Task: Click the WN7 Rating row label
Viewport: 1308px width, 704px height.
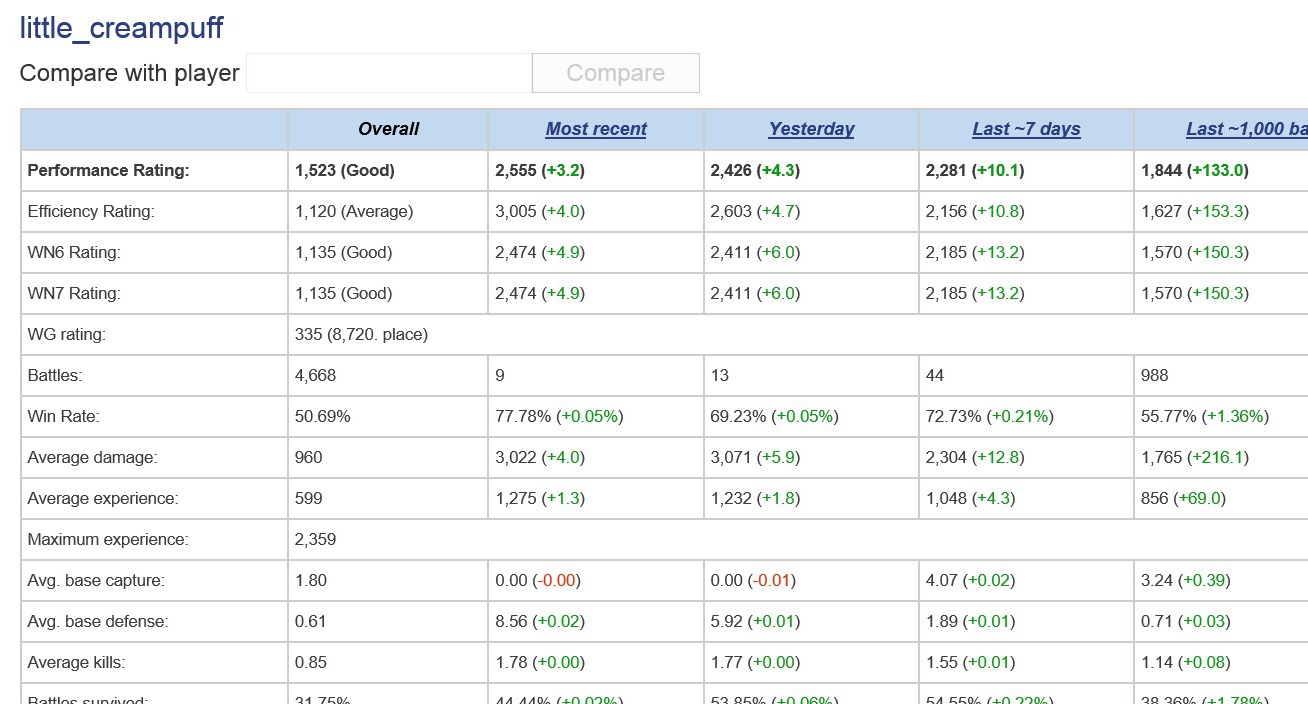Action: point(74,293)
